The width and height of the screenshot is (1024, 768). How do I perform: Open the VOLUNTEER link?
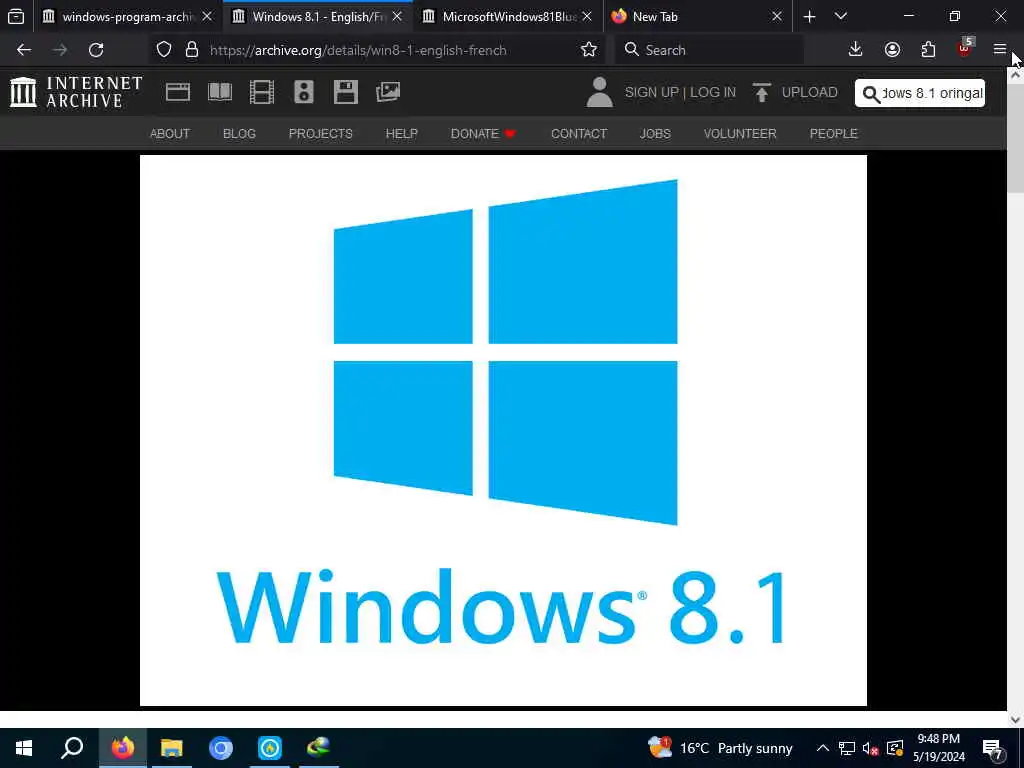point(740,133)
